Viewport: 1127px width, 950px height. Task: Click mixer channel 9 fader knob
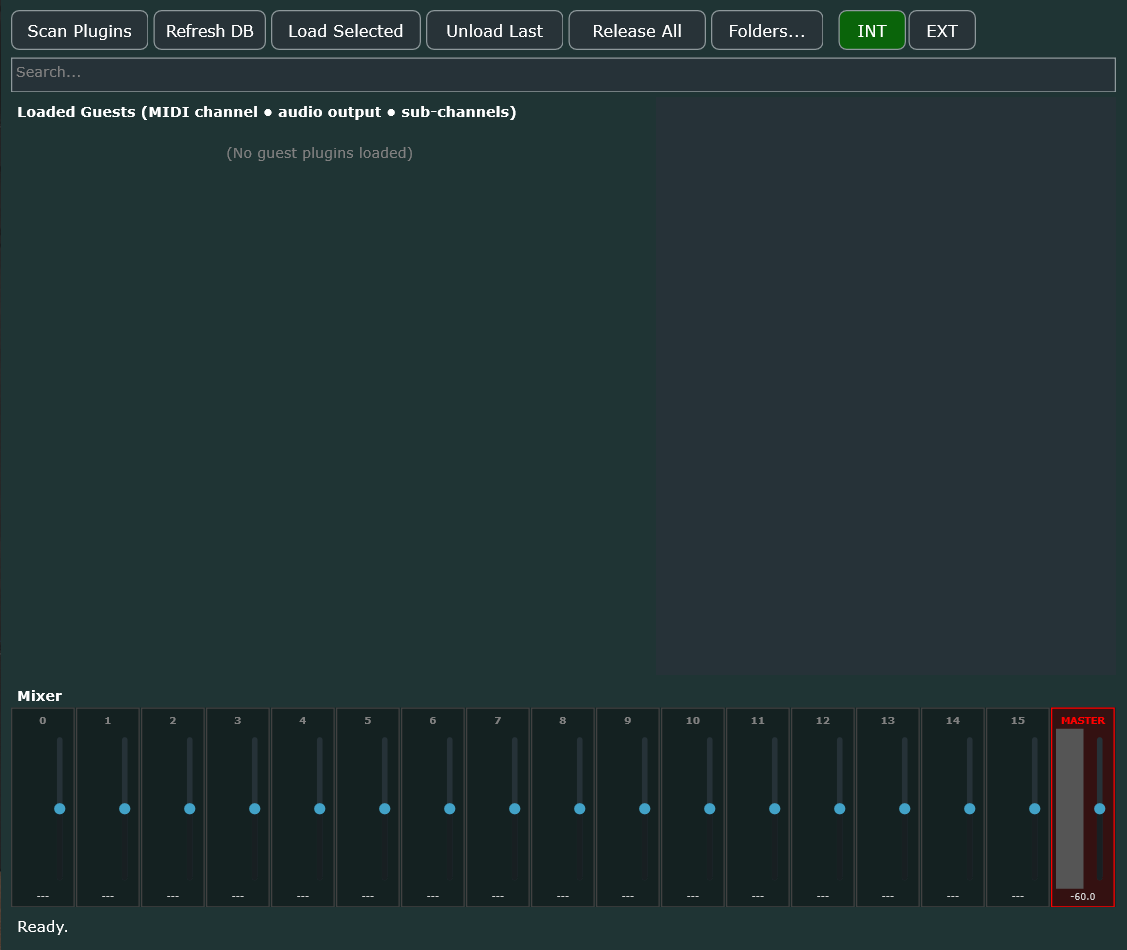645,808
